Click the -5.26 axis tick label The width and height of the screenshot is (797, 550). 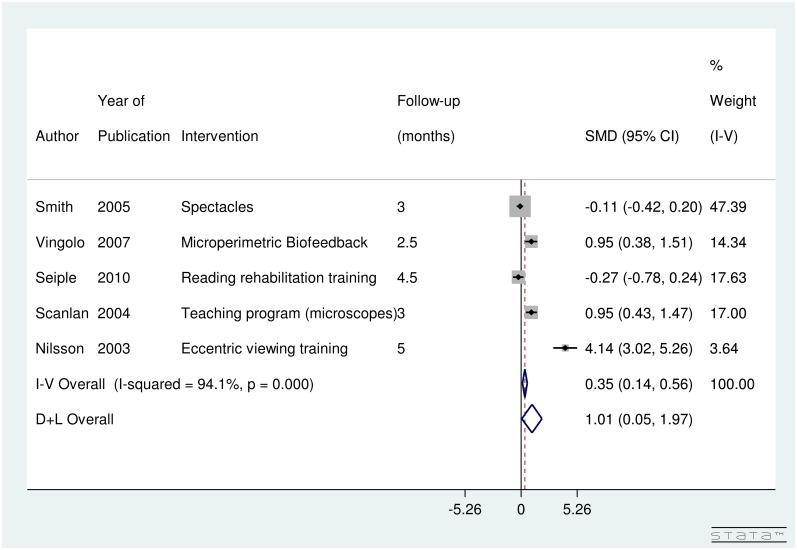(x=465, y=509)
